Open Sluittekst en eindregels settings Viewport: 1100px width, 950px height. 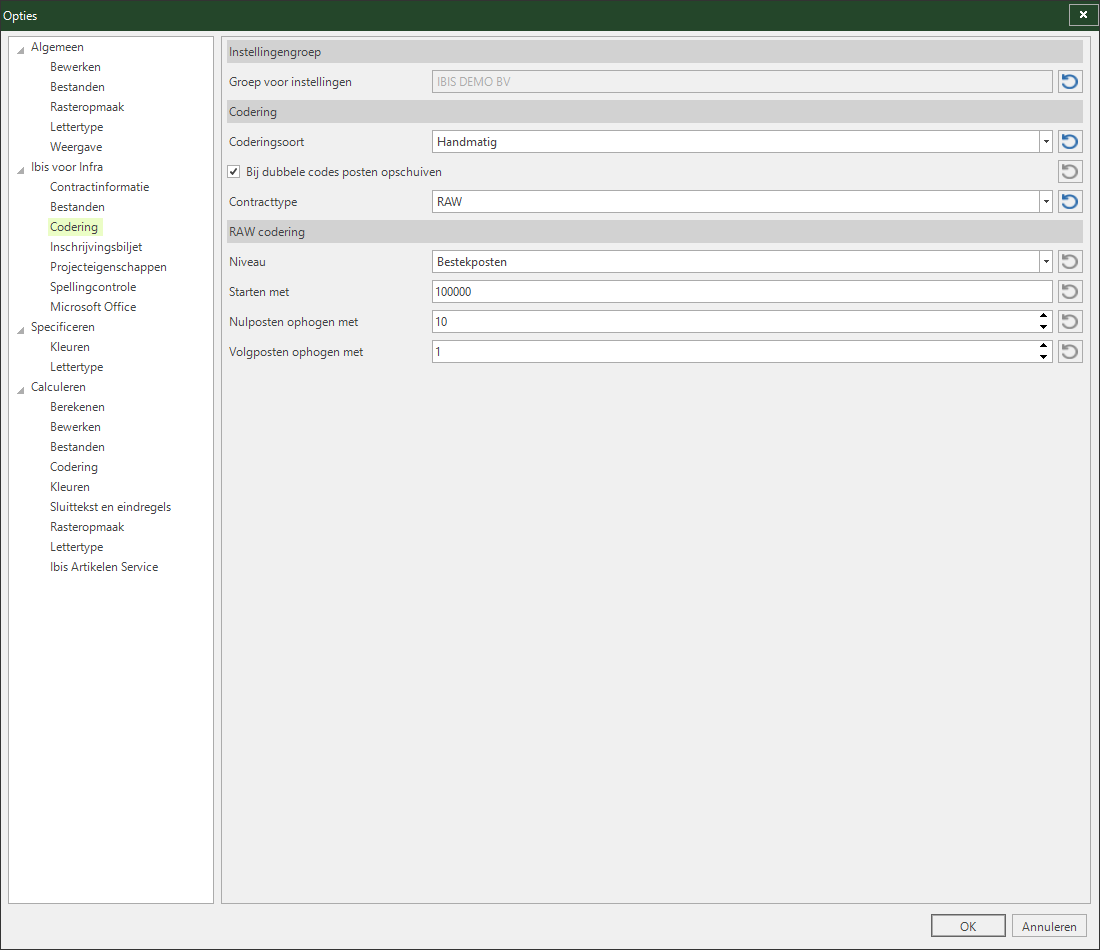(x=111, y=507)
